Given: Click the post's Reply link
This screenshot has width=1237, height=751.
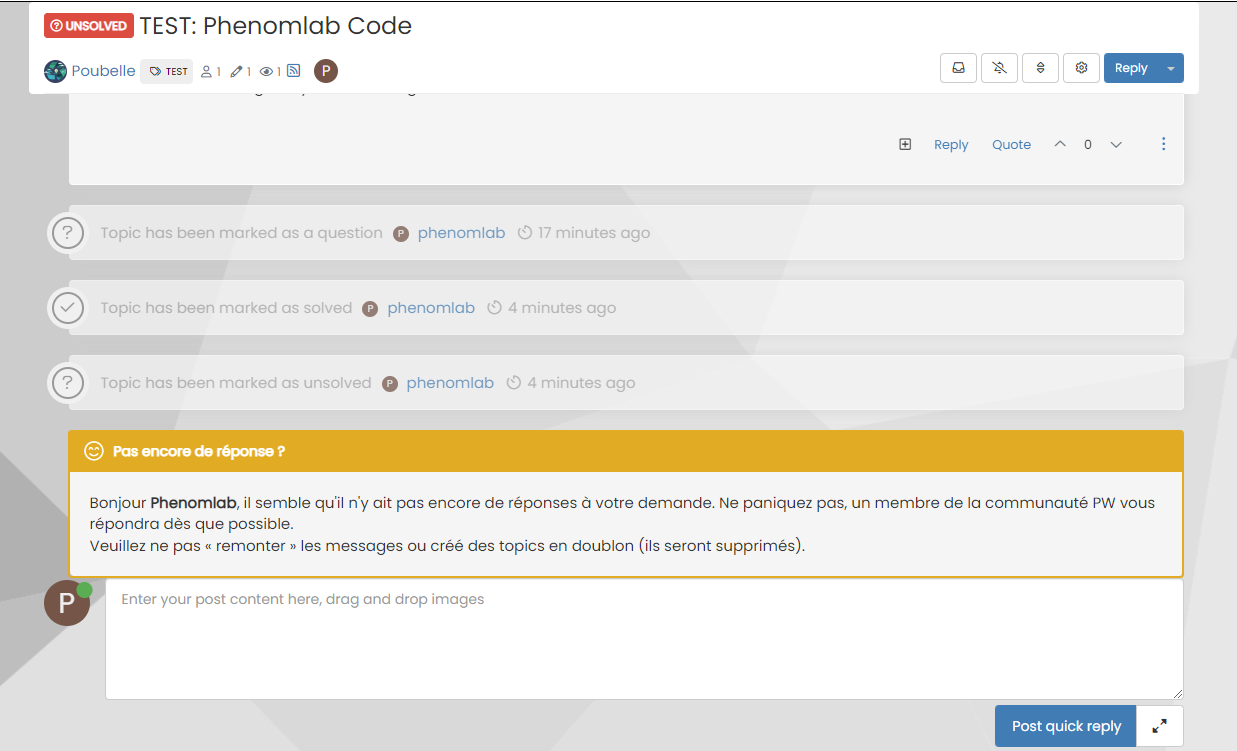Looking at the screenshot, I should coord(951,144).
